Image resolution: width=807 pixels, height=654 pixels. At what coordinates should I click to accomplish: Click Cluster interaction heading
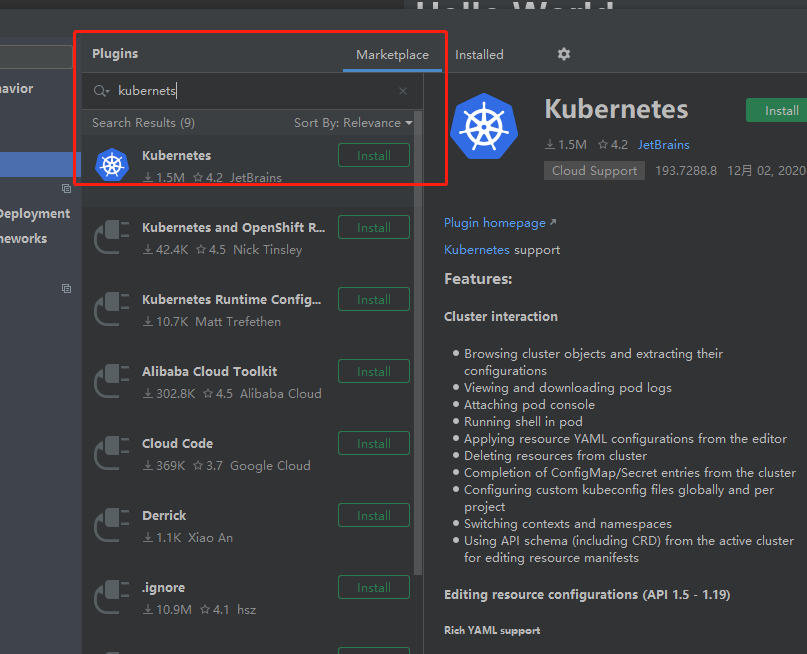[x=501, y=316]
